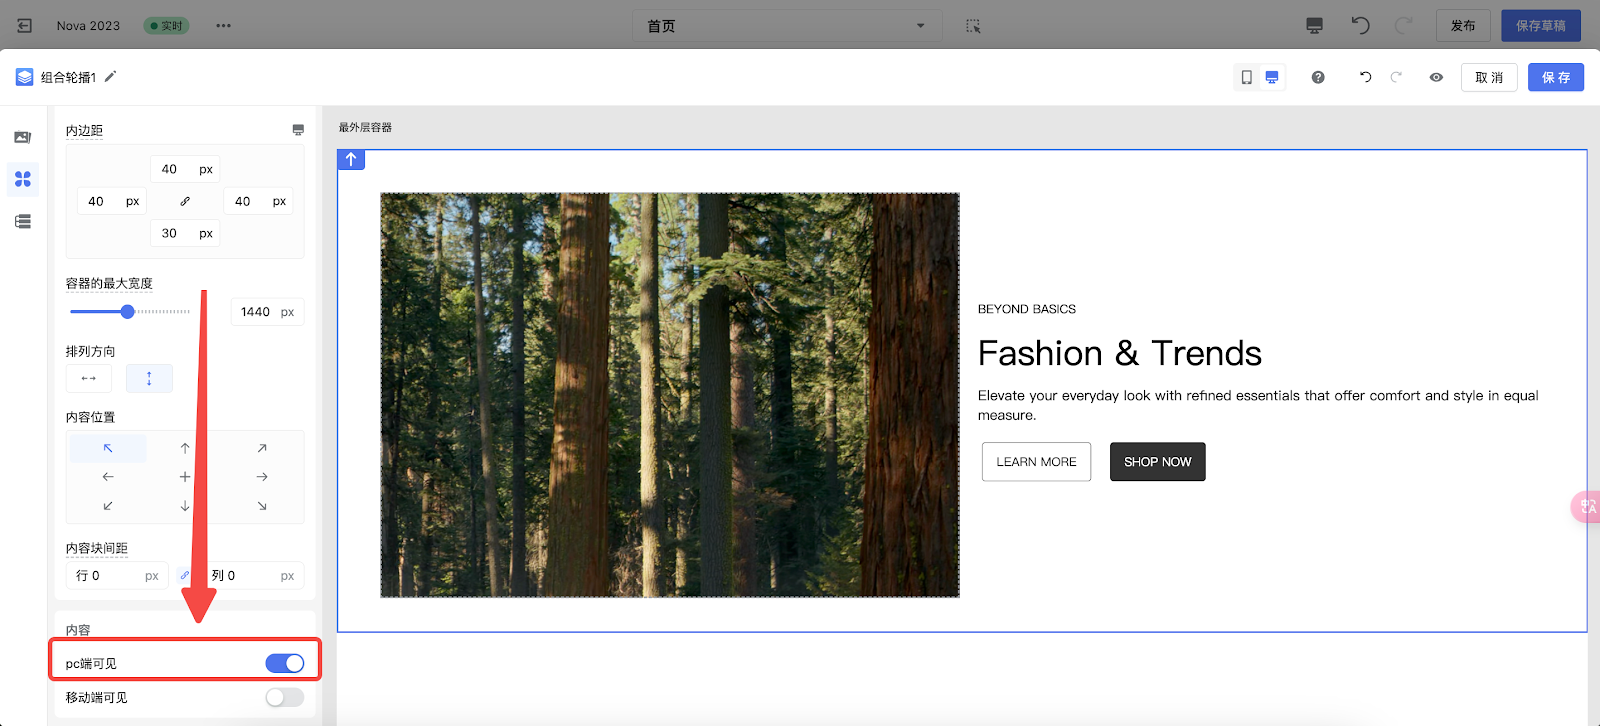
Task: Set arrangement direction to horizontal
Action: (89, 378)
